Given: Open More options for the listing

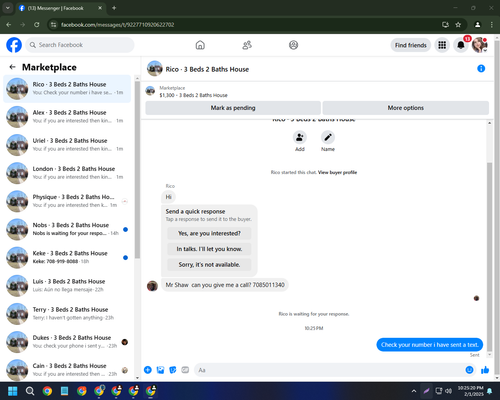Looking at the screenshot, I should click(406, 108).
